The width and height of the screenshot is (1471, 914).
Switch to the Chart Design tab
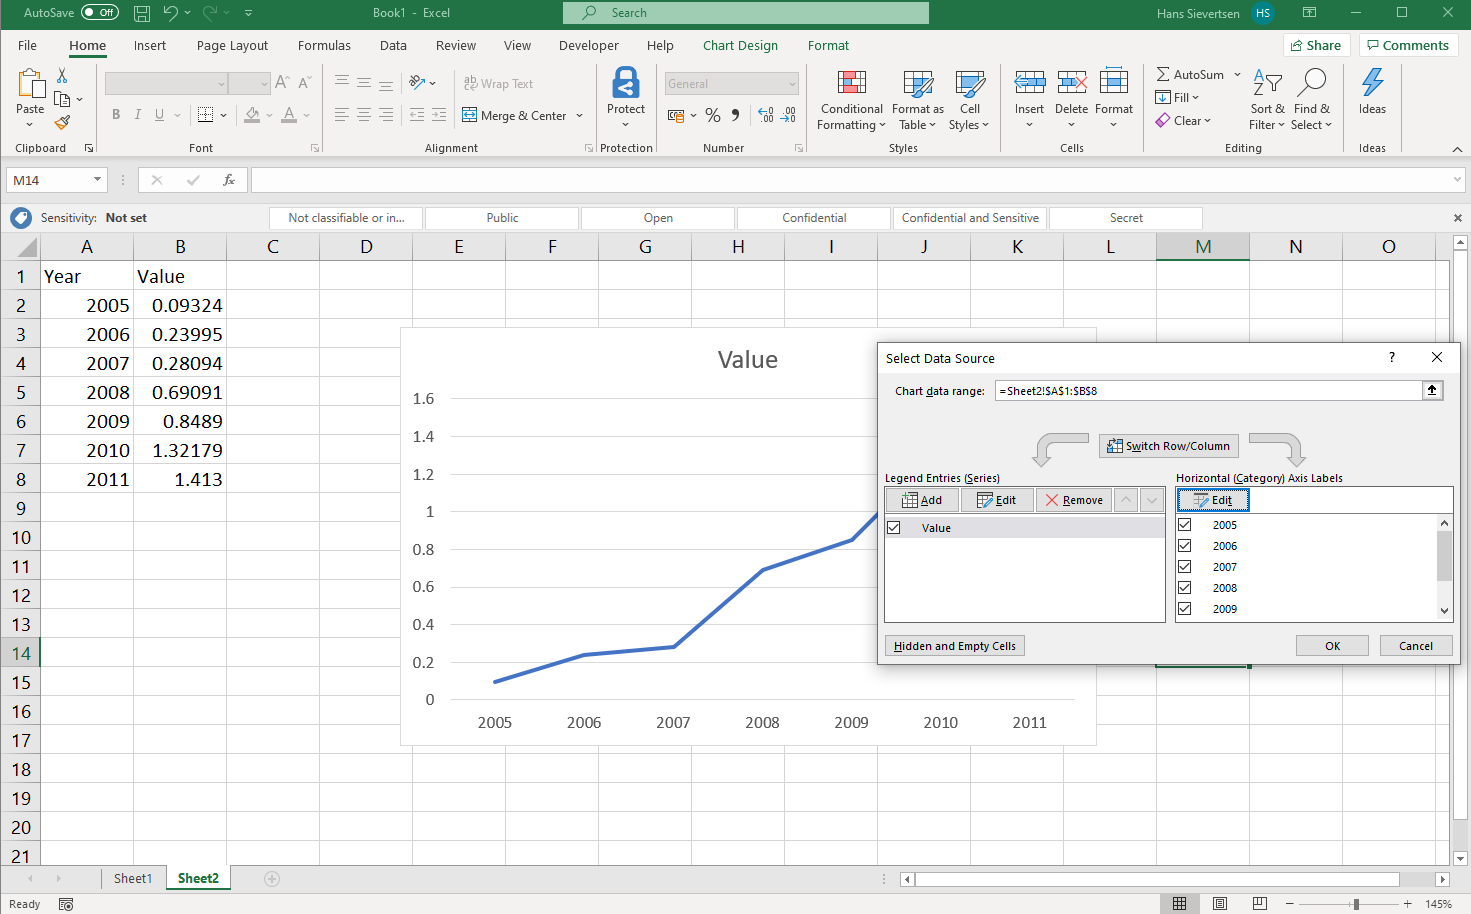[x=740, y=45]
